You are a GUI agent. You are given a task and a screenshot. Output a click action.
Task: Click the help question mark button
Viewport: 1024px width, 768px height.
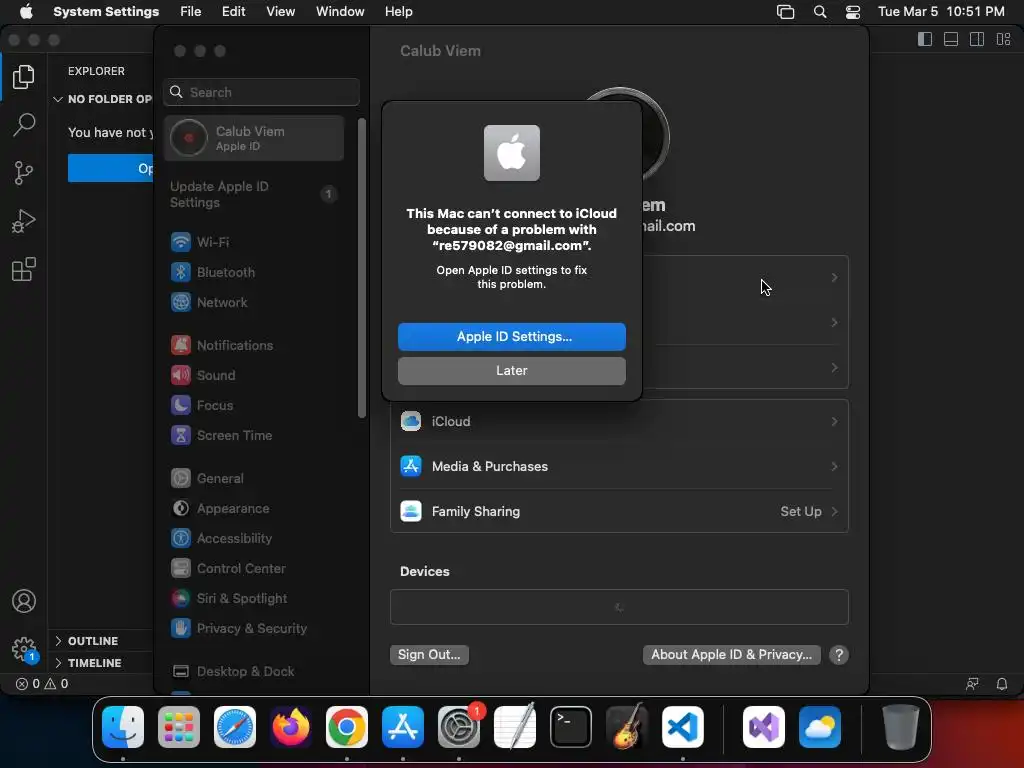839,654
